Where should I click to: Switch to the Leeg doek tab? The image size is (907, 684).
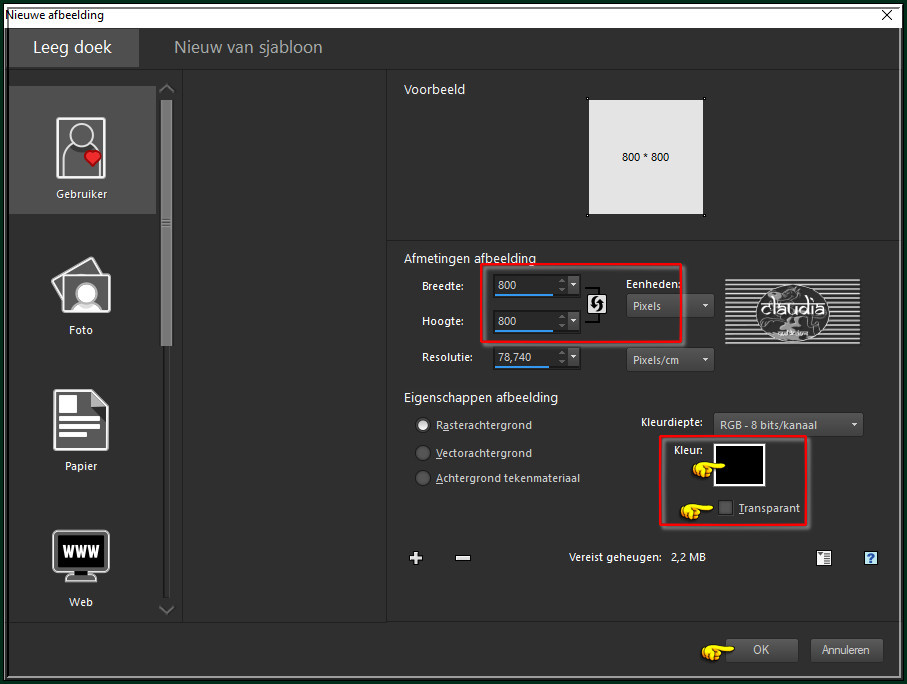click(72, 47)
